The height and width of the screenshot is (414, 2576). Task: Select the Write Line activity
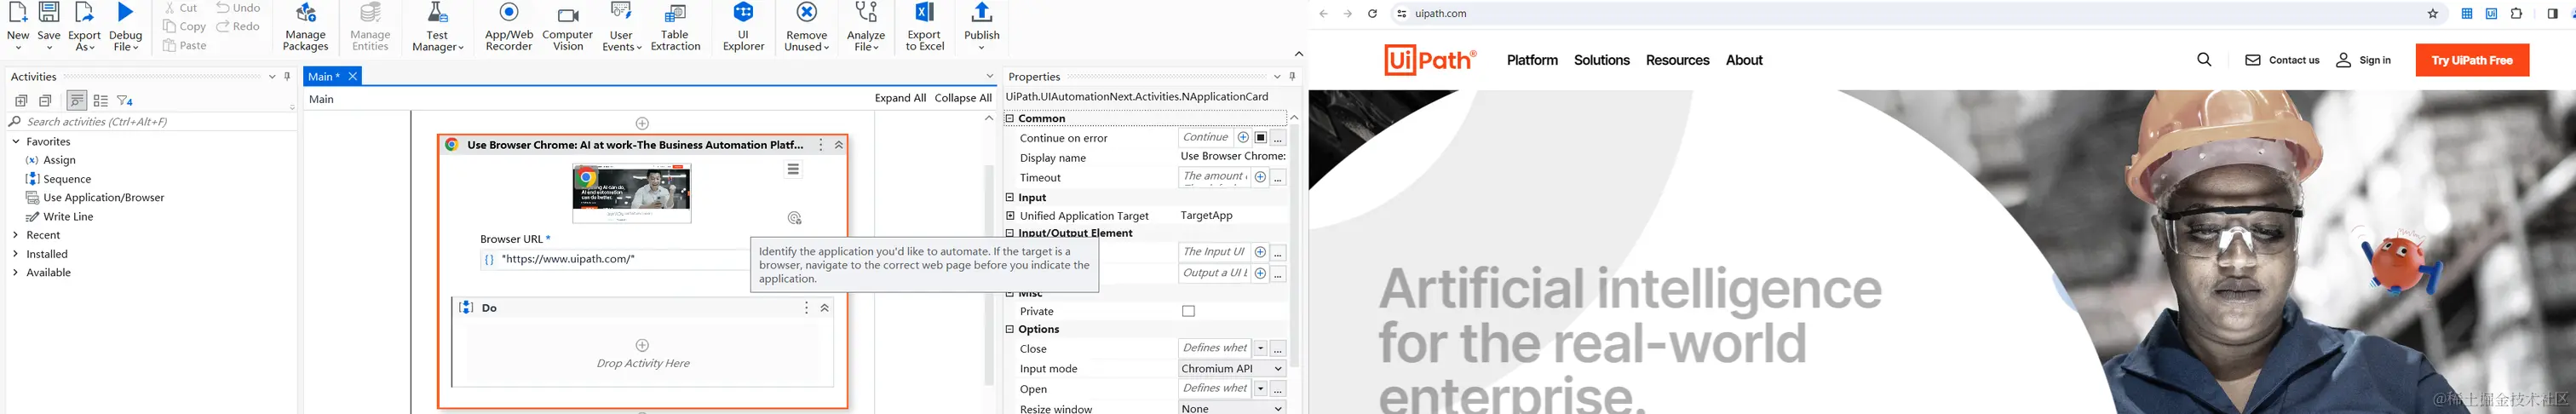click(x=68, y=217)
